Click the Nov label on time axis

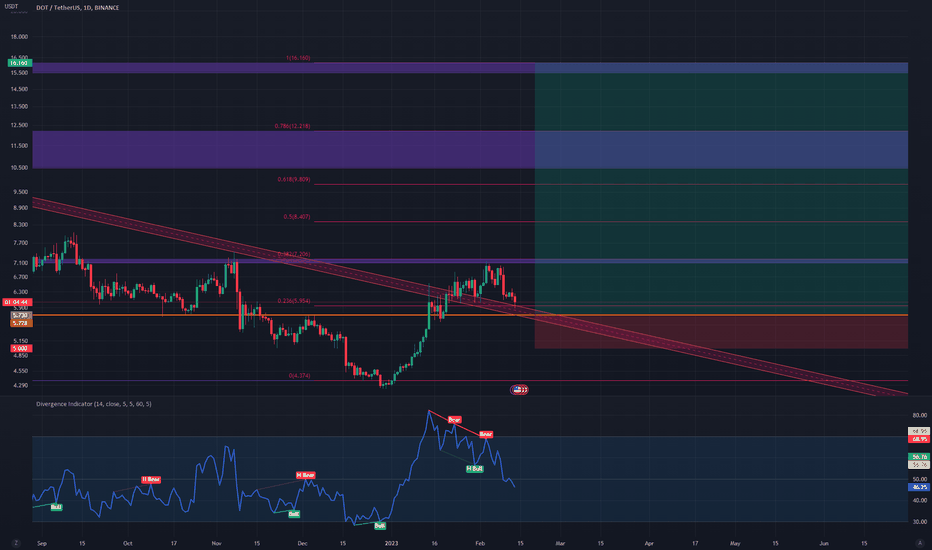[x=216, y=543]
